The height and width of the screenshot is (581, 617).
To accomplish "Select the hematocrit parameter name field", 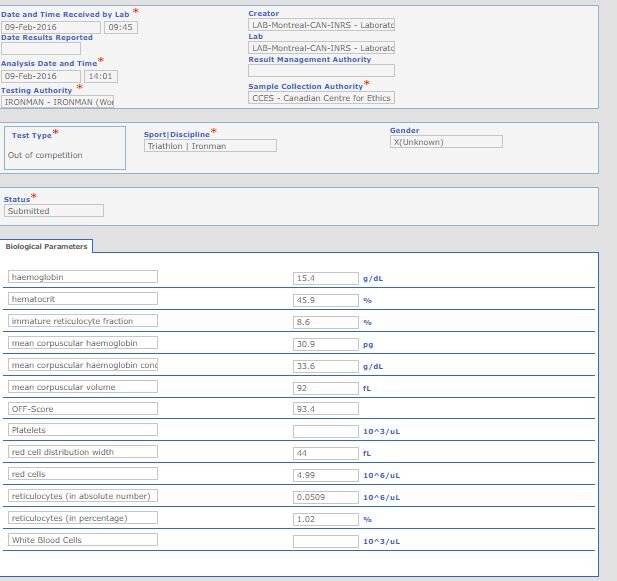I will pos(83,299).
